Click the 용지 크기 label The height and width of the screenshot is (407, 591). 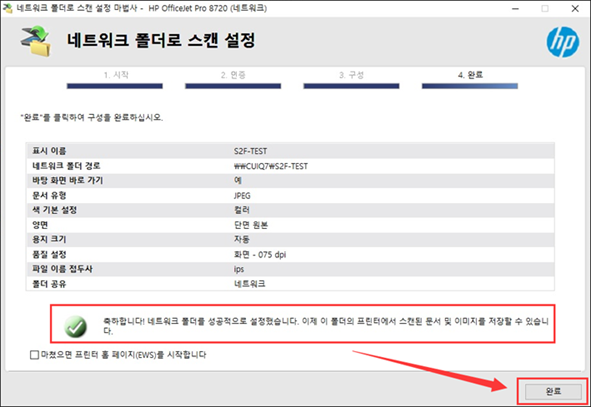point(49,239)
